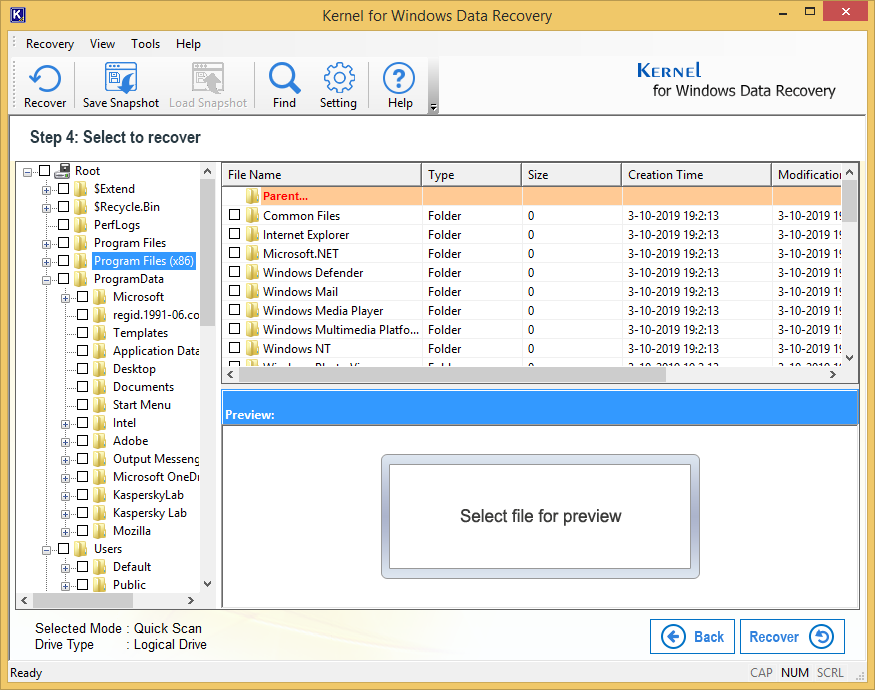This screenshot has height=690, width=875.
Task: Click the Windows NT folder icon
Action: tap(253, 348)
